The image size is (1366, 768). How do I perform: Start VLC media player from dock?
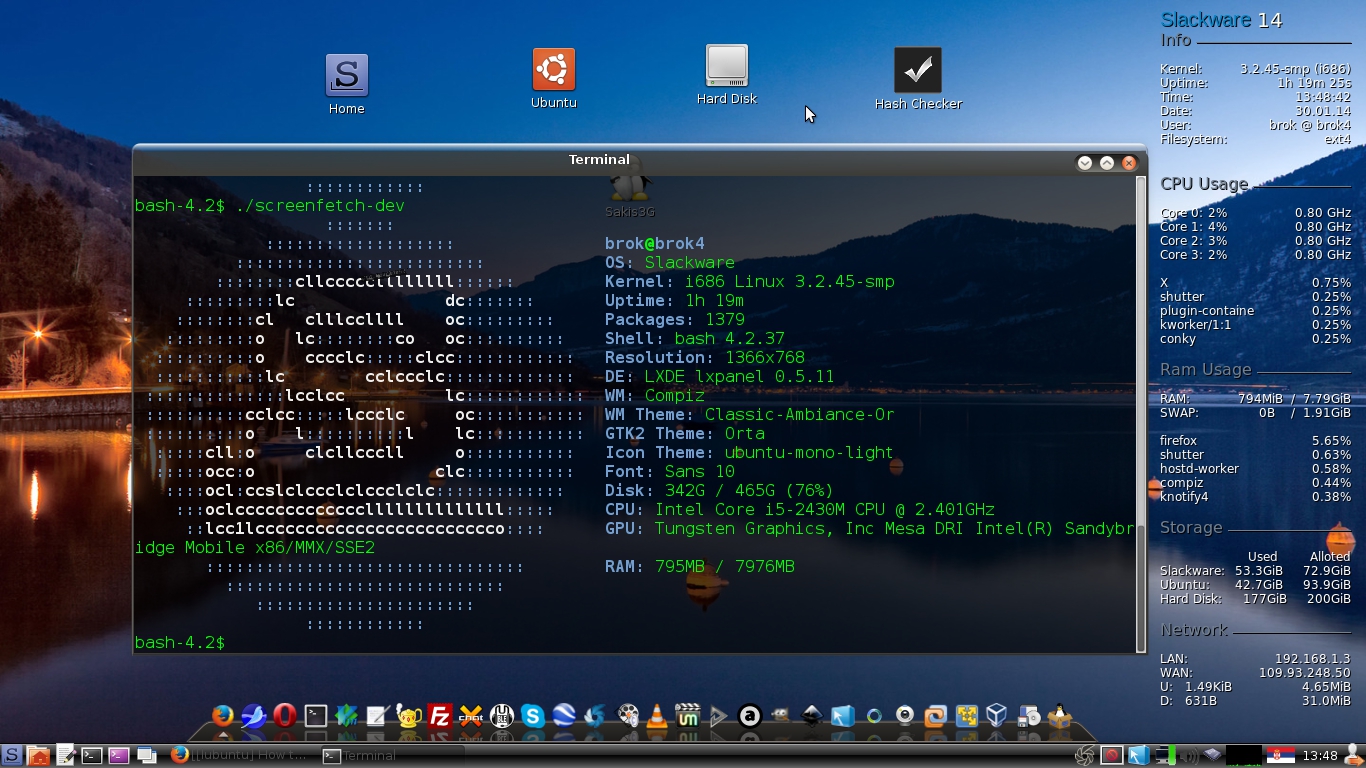point(657,715)
